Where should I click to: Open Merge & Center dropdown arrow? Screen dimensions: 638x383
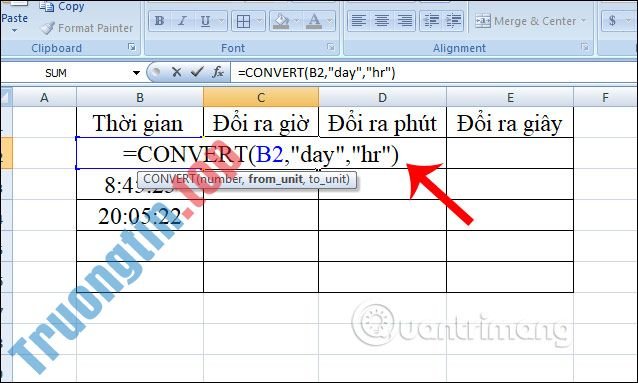coord(584,21)
